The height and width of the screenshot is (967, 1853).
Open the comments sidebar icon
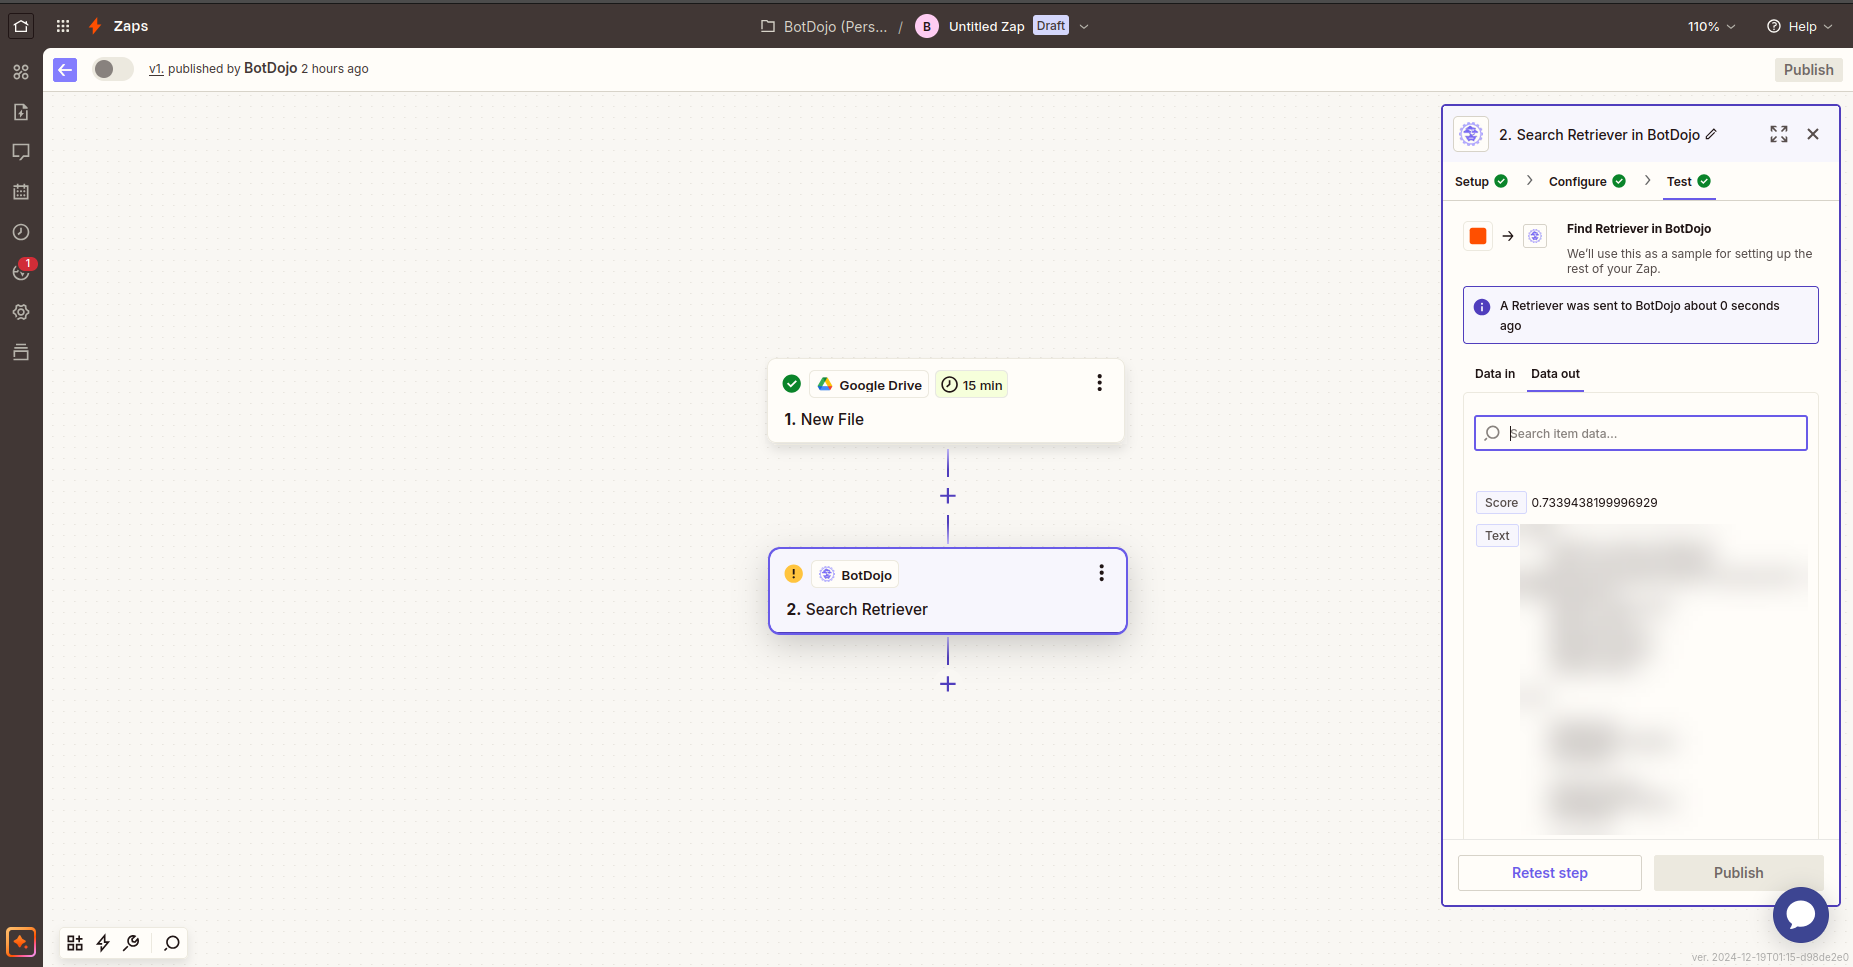click(21, 152)
